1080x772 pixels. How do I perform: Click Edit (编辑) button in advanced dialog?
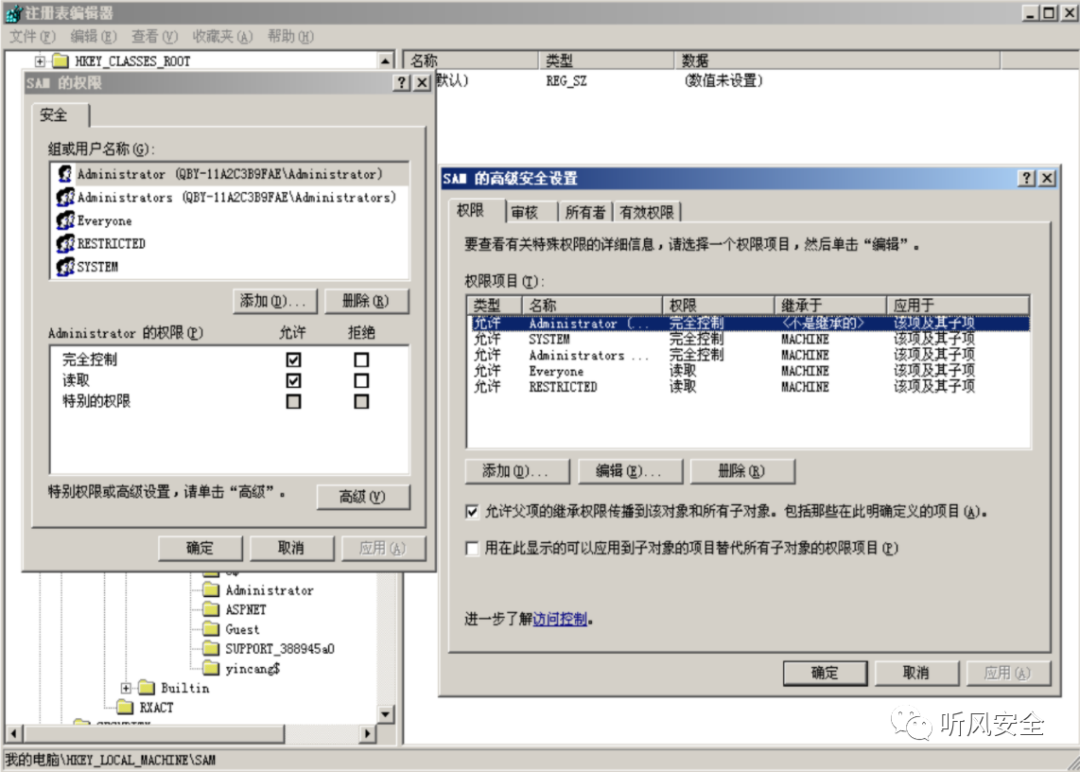tap(630, 471)
